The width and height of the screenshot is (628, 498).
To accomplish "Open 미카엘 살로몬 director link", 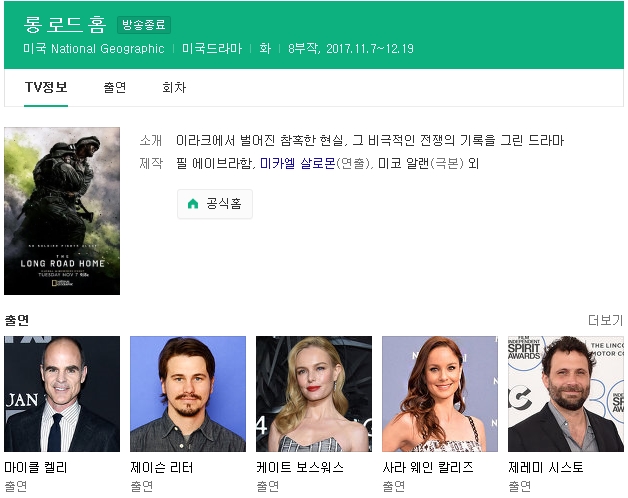I will click(x=298, y=163).
